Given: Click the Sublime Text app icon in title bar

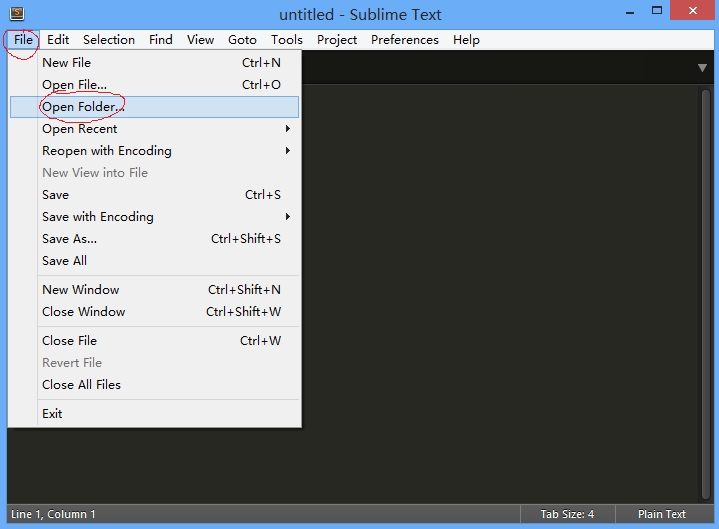Looking at the screenshot, I should click(17, 14).
